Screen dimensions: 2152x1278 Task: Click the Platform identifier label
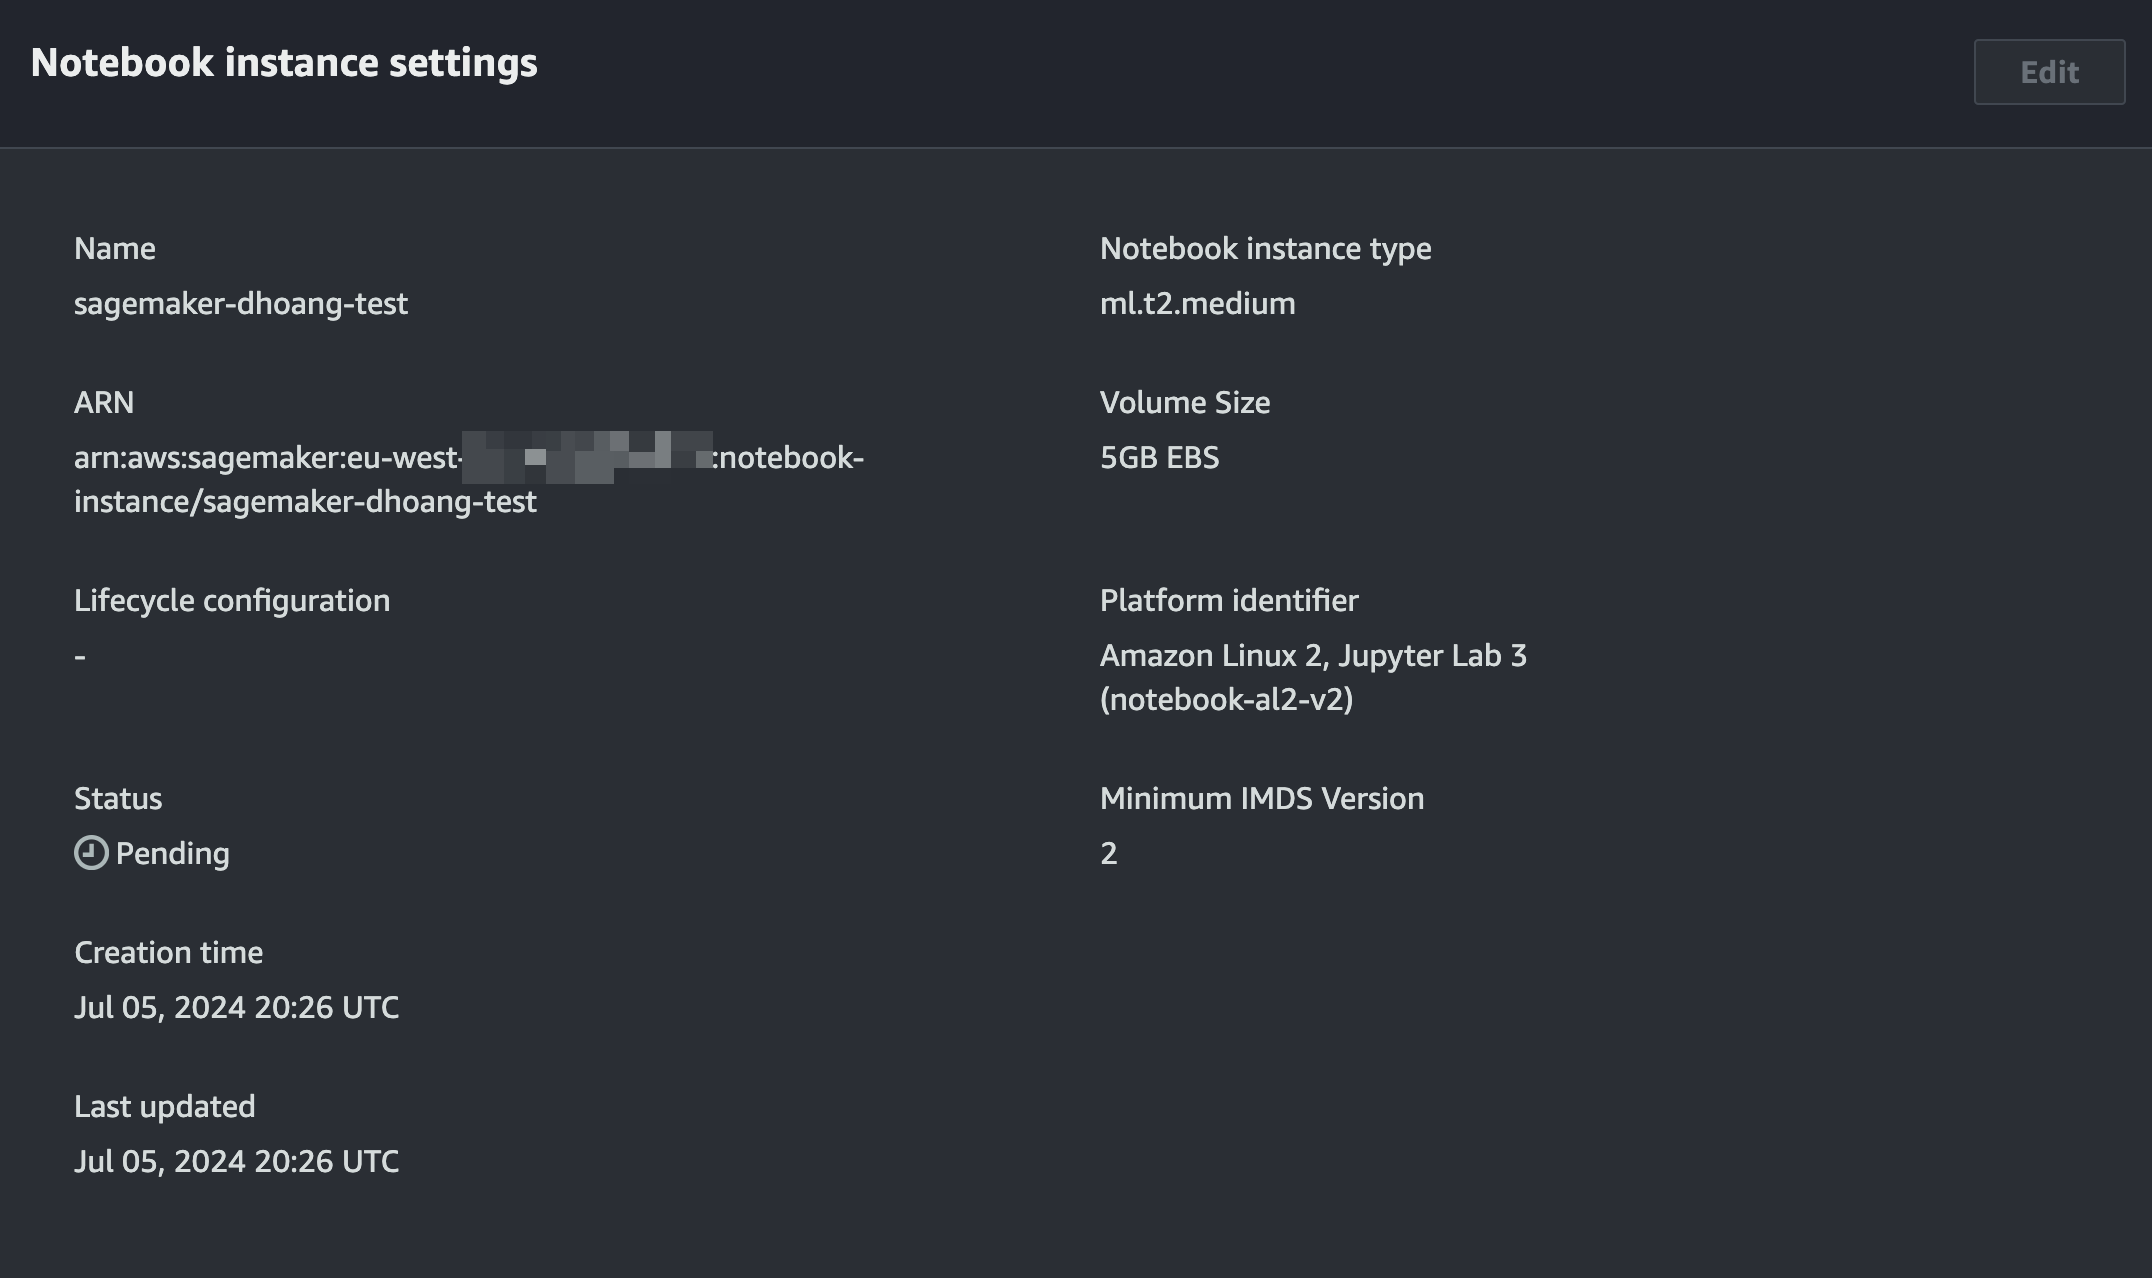coord(1229,600)
